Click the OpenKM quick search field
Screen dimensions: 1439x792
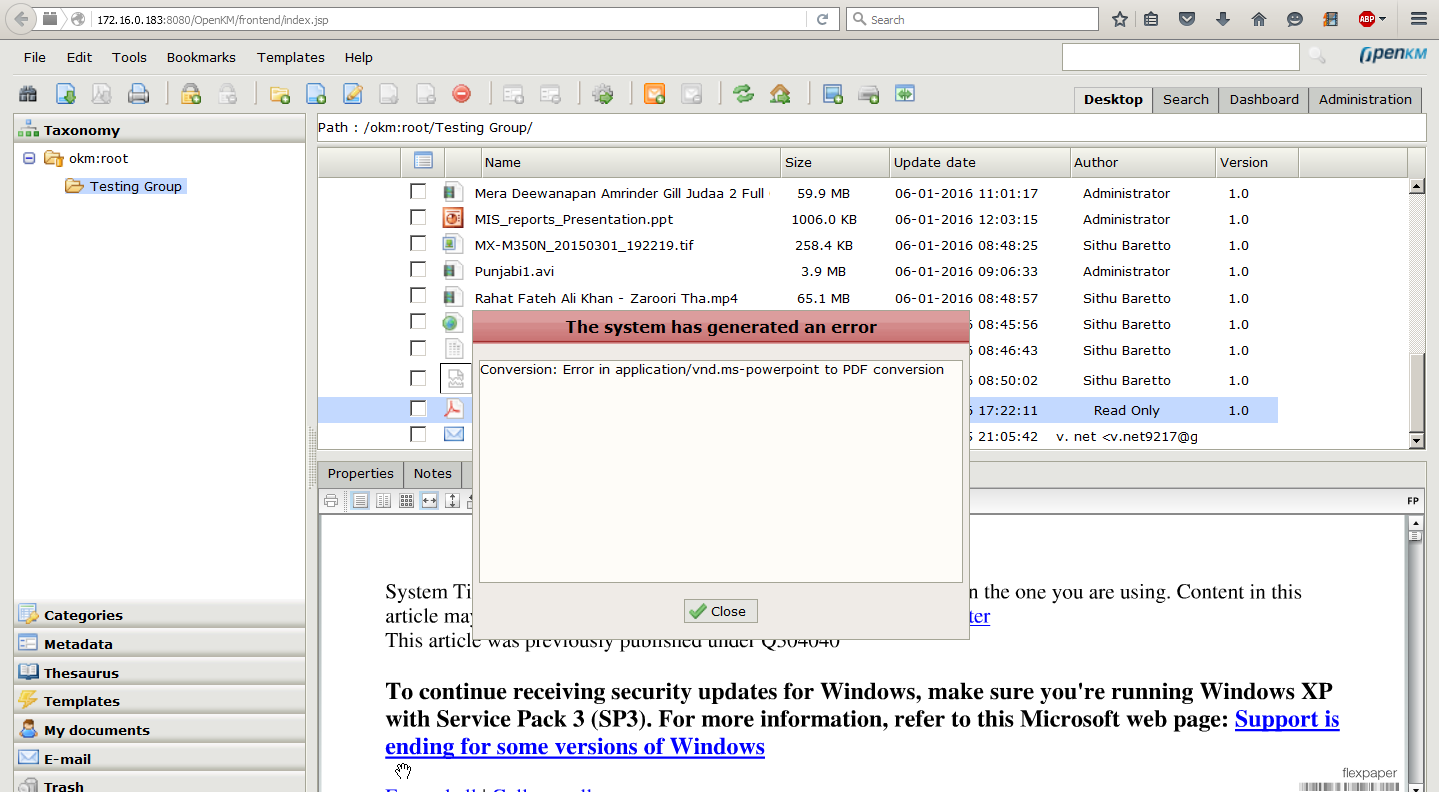(1180, 57)
